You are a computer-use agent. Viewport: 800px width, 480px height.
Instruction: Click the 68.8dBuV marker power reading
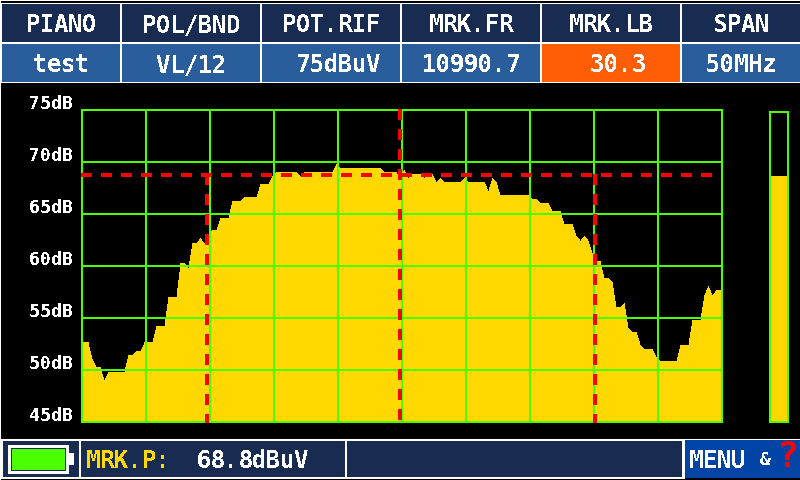pos(252,460)
